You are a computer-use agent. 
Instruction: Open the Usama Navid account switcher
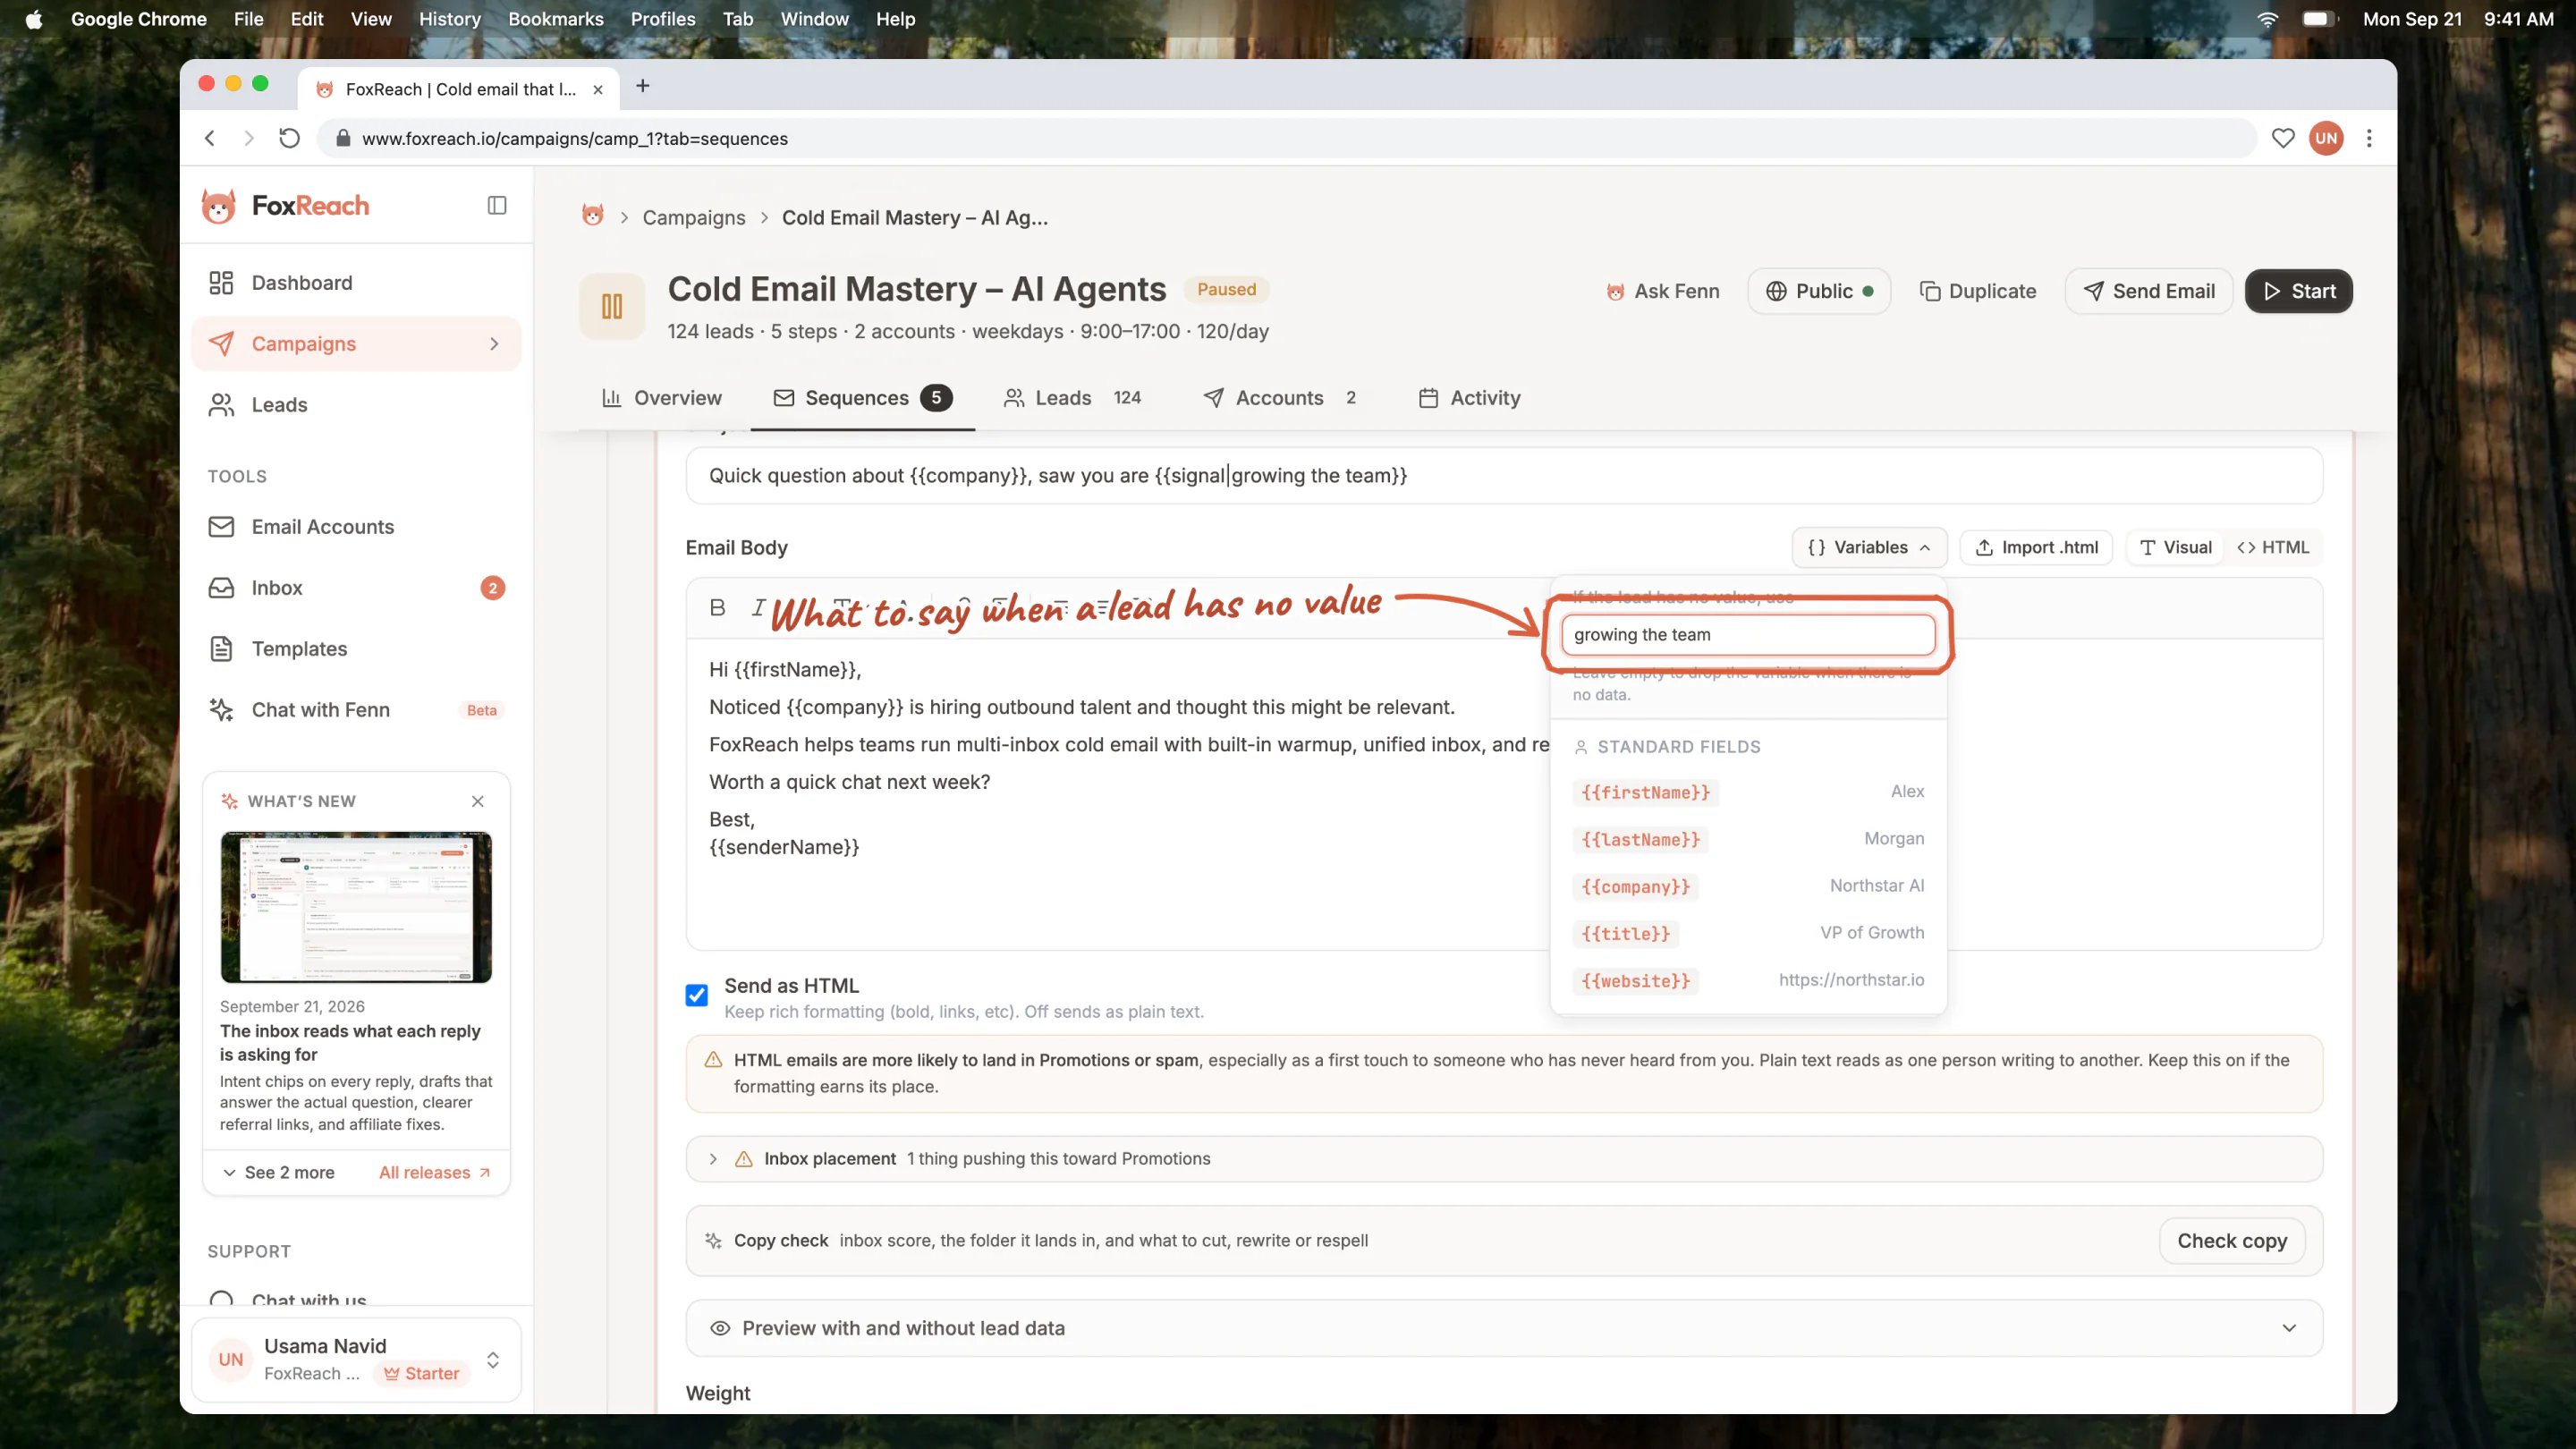356,1360
